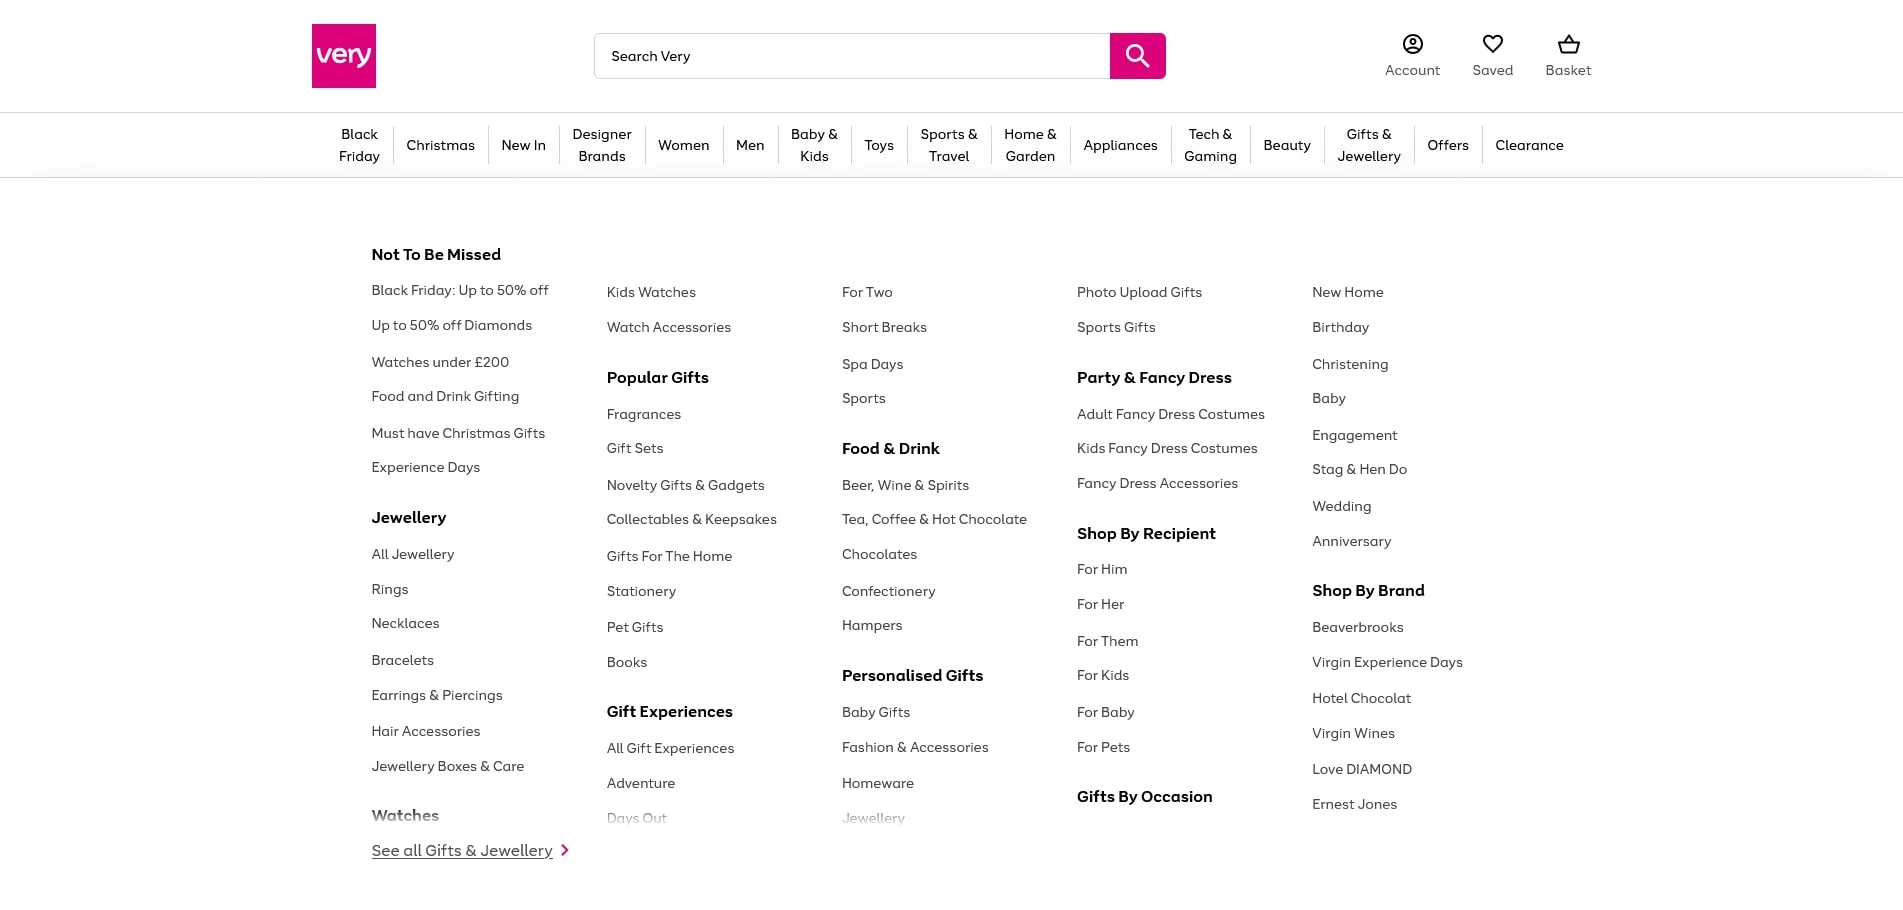Click the arrow beside See all Gifts & Jewellery
Screen dimensions: 1903x910
coord(565,850)
